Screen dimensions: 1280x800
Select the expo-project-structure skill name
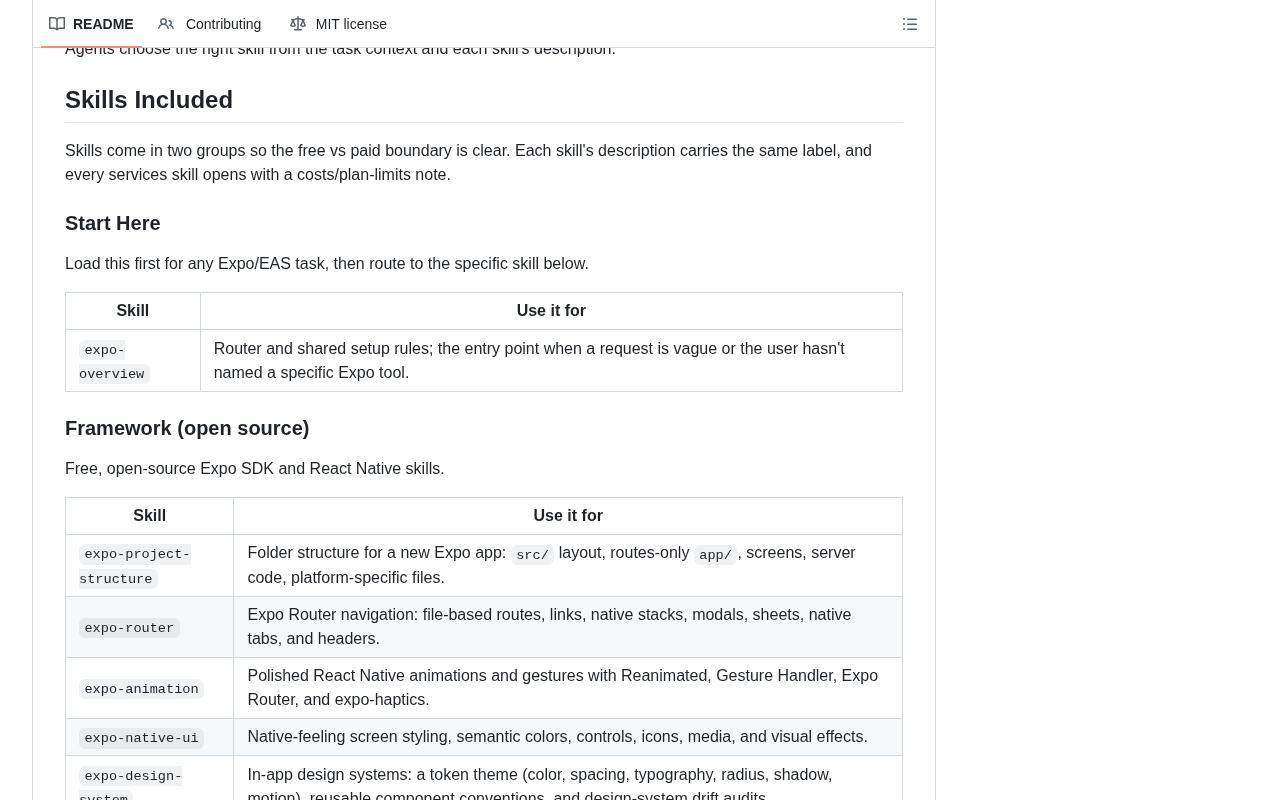pos(135,567)
